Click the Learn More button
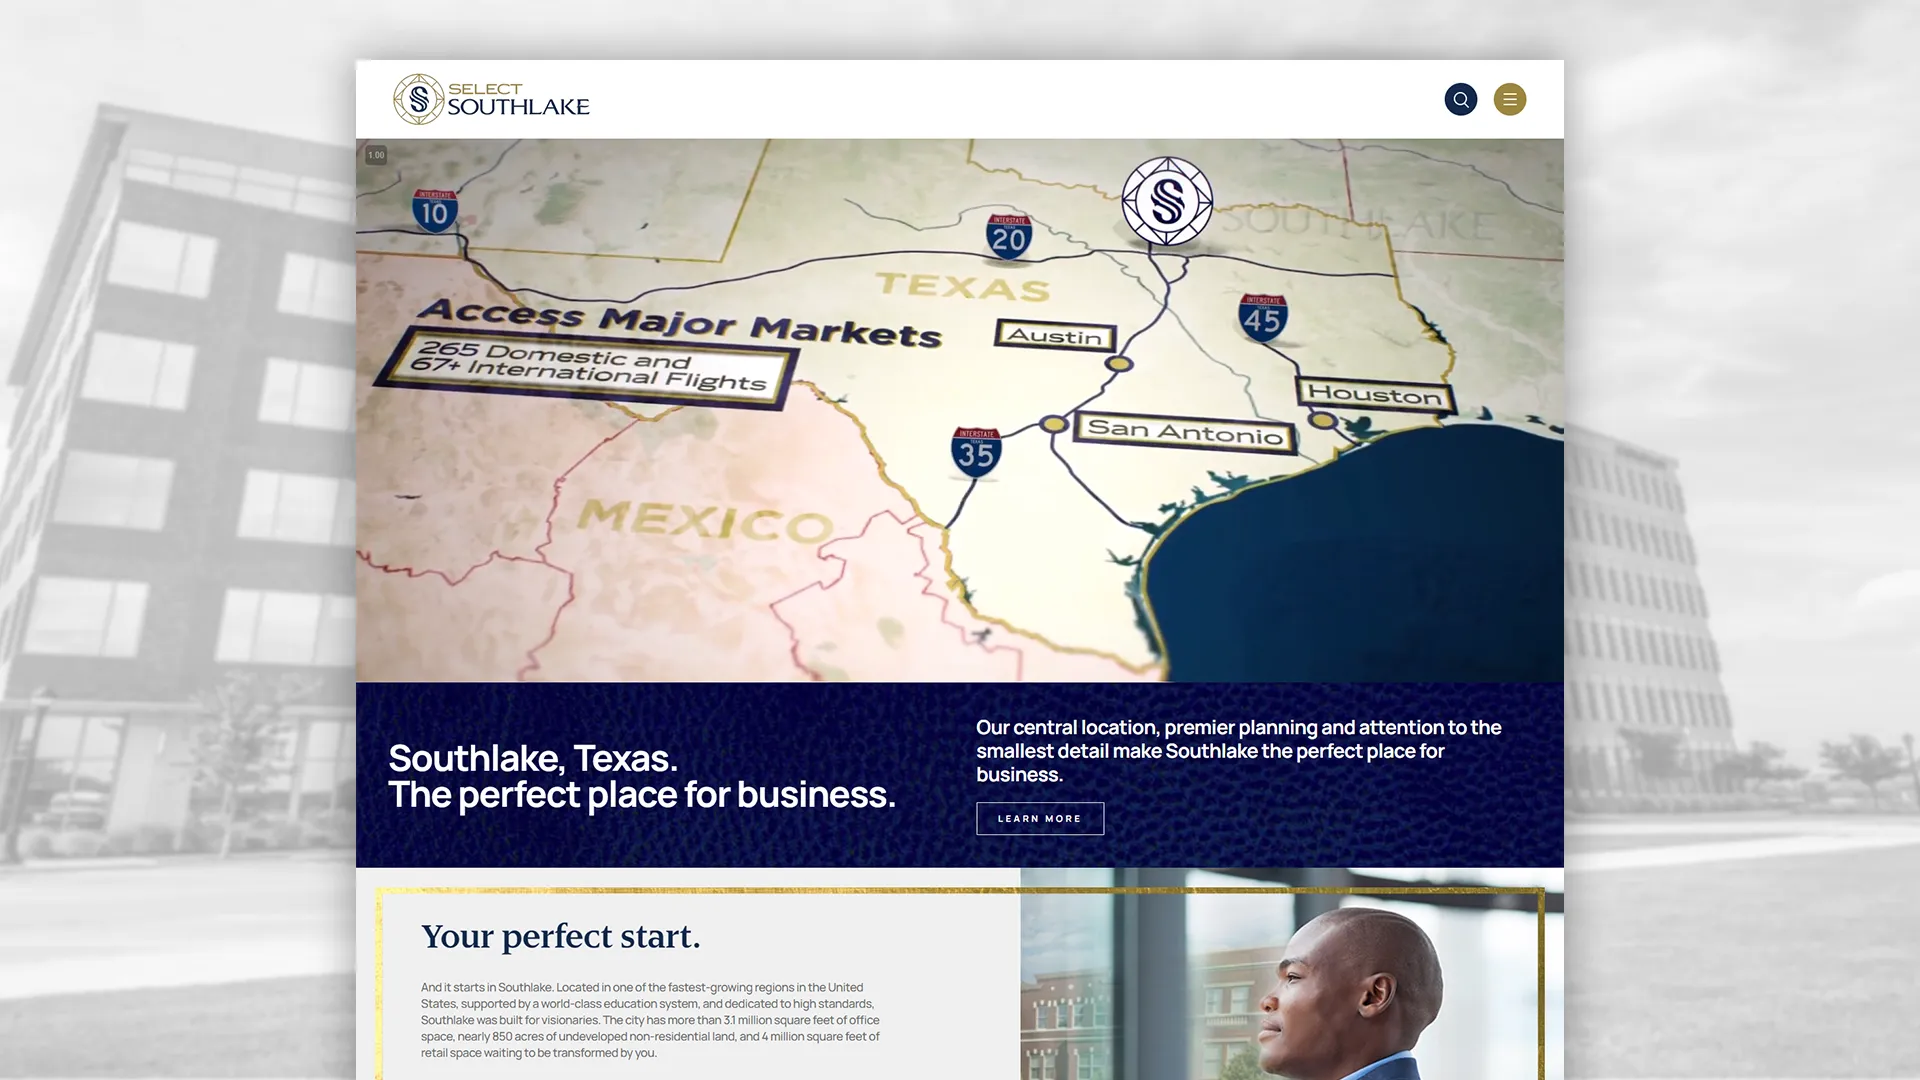 [x=1040, y=818]
